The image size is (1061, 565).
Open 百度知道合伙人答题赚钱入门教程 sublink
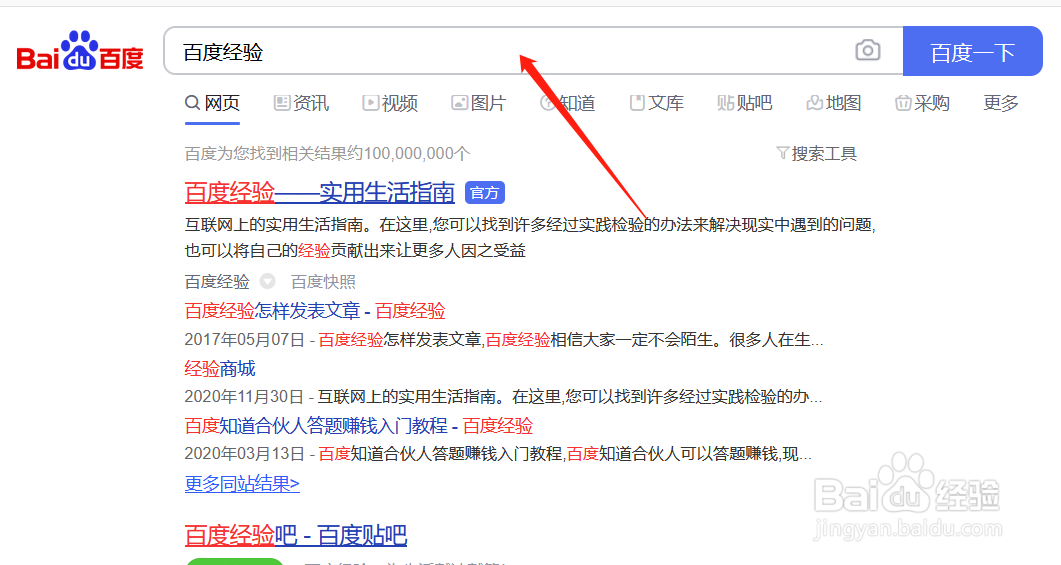pyautogui.click(x=359, y=426)
